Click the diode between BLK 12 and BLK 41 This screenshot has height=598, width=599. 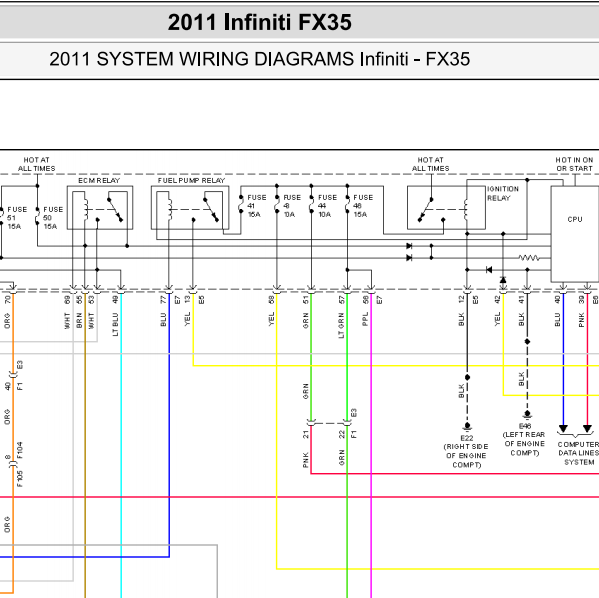pyautogui.click(x=489, y=270)
